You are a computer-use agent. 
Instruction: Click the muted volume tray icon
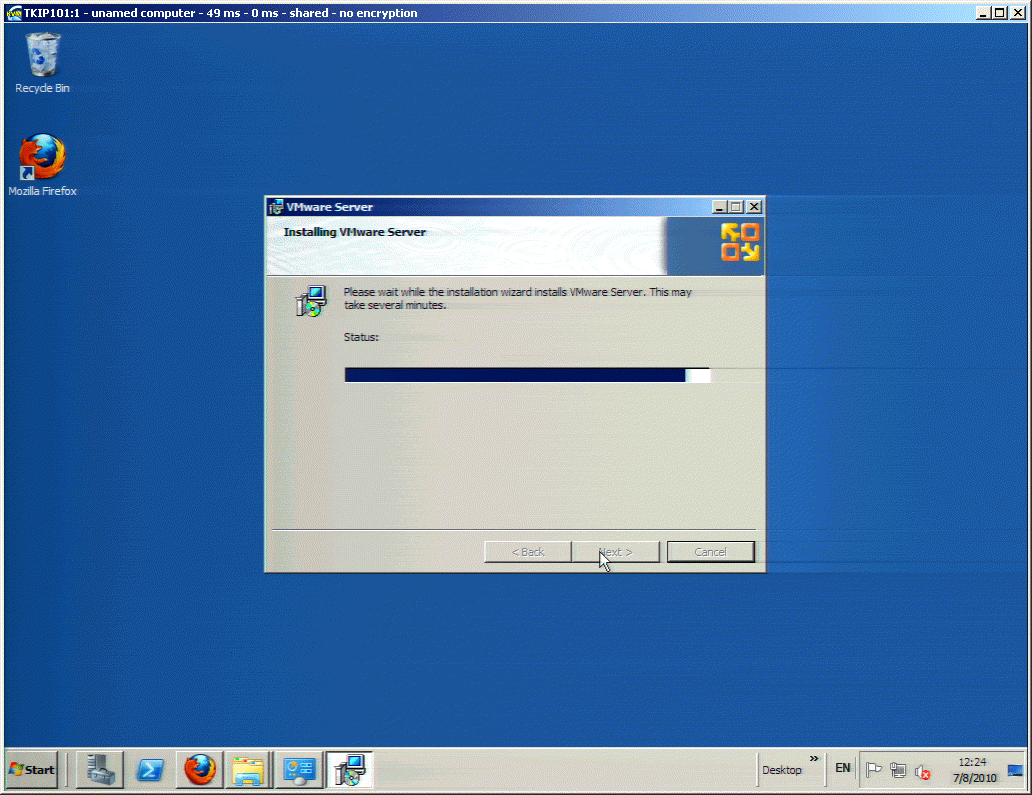click(x=923, y=771)
